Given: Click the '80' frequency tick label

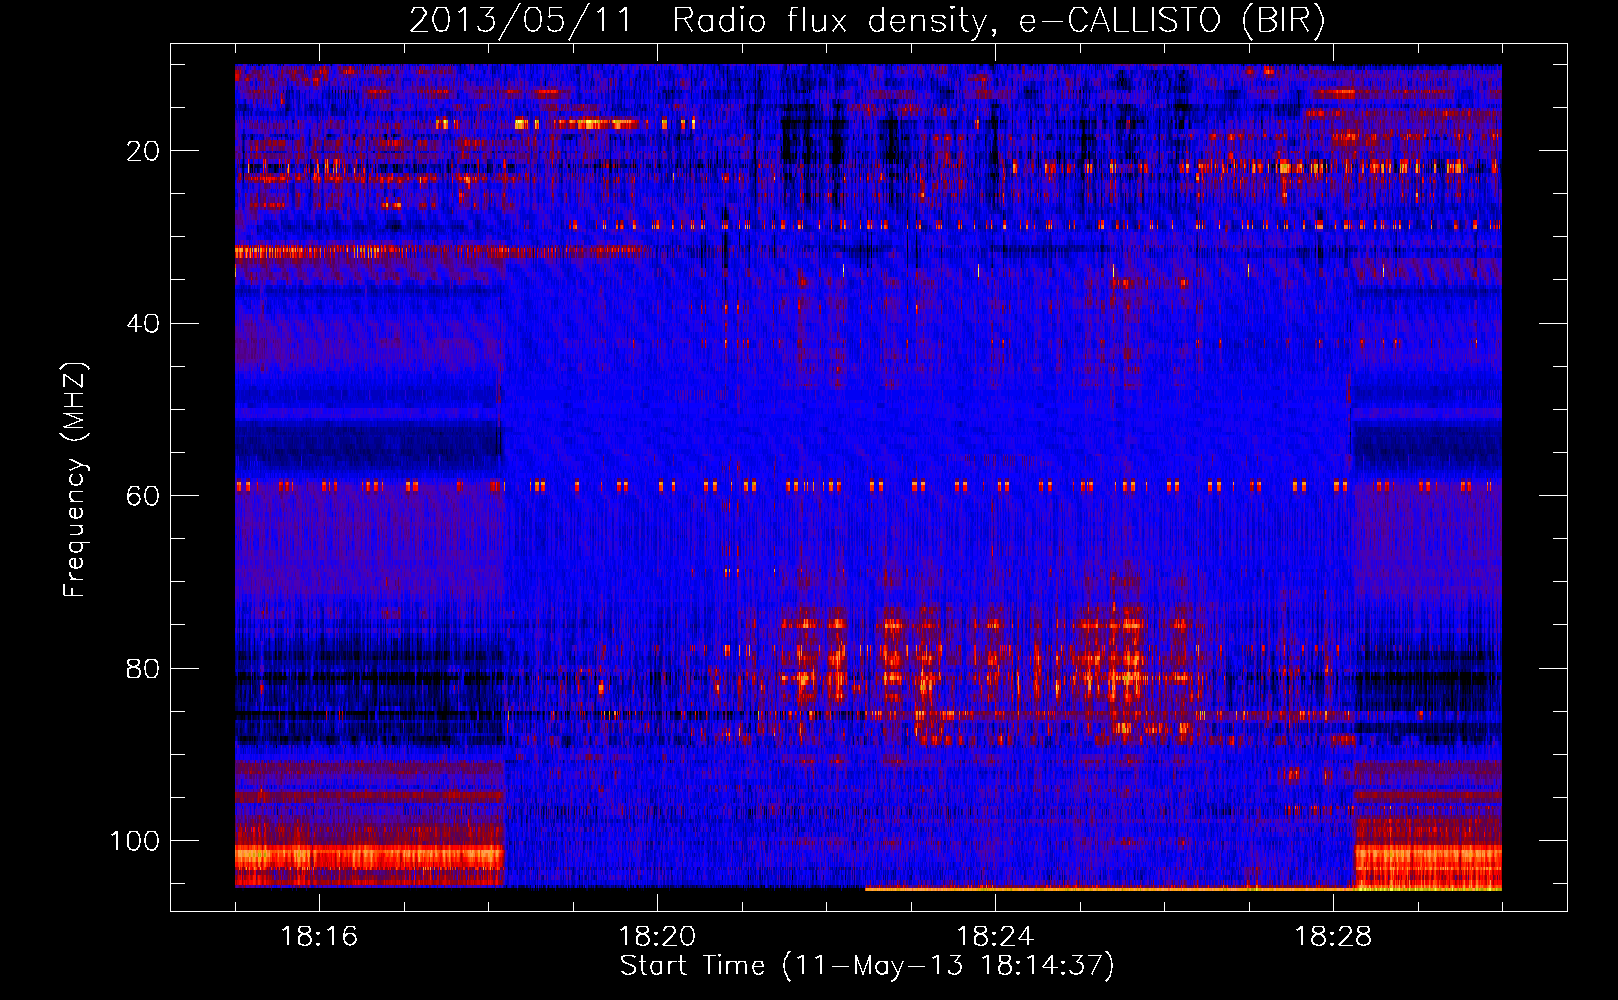Looking at the screenshot, I should (x=143, y=669).
